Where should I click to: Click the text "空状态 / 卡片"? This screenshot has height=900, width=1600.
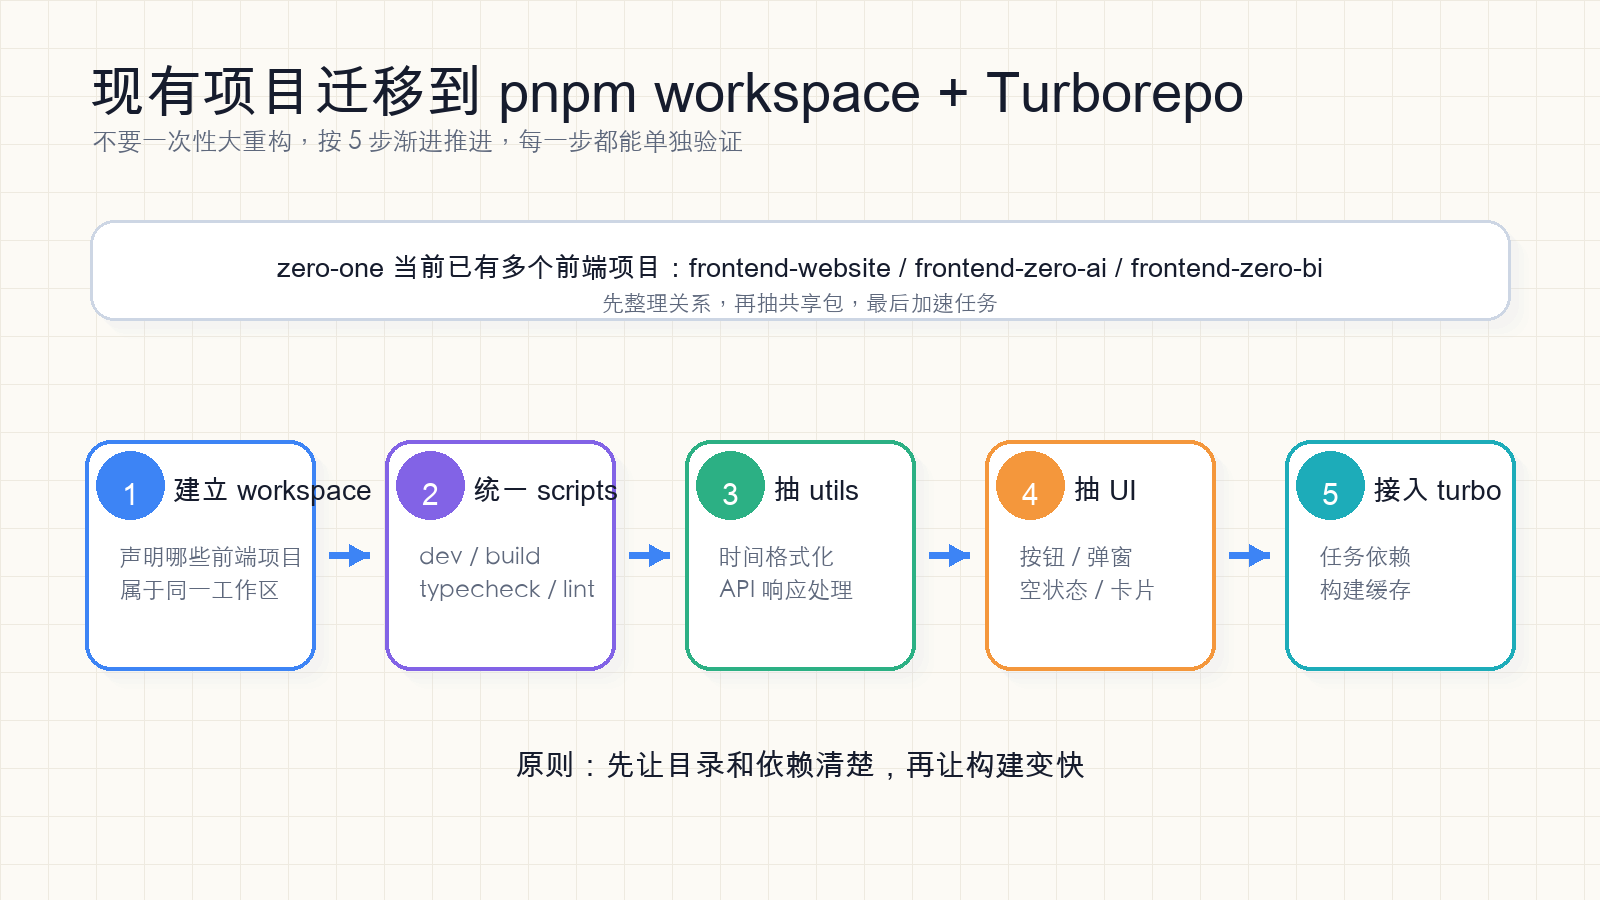click(x=1087, y=590)
